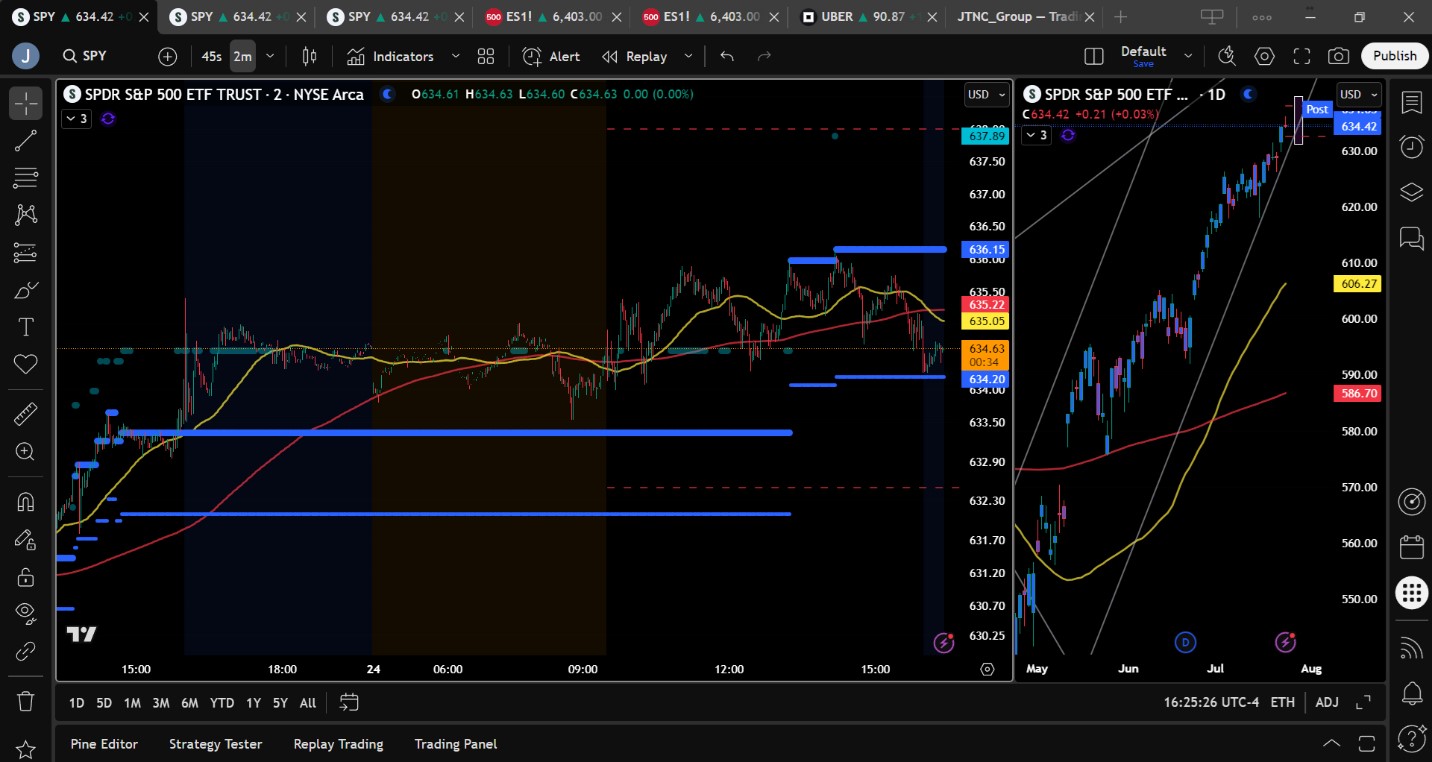Screen dimensions: 1432x762
Task: Create an Alert from the toolbar
Action: coord(551,57)
